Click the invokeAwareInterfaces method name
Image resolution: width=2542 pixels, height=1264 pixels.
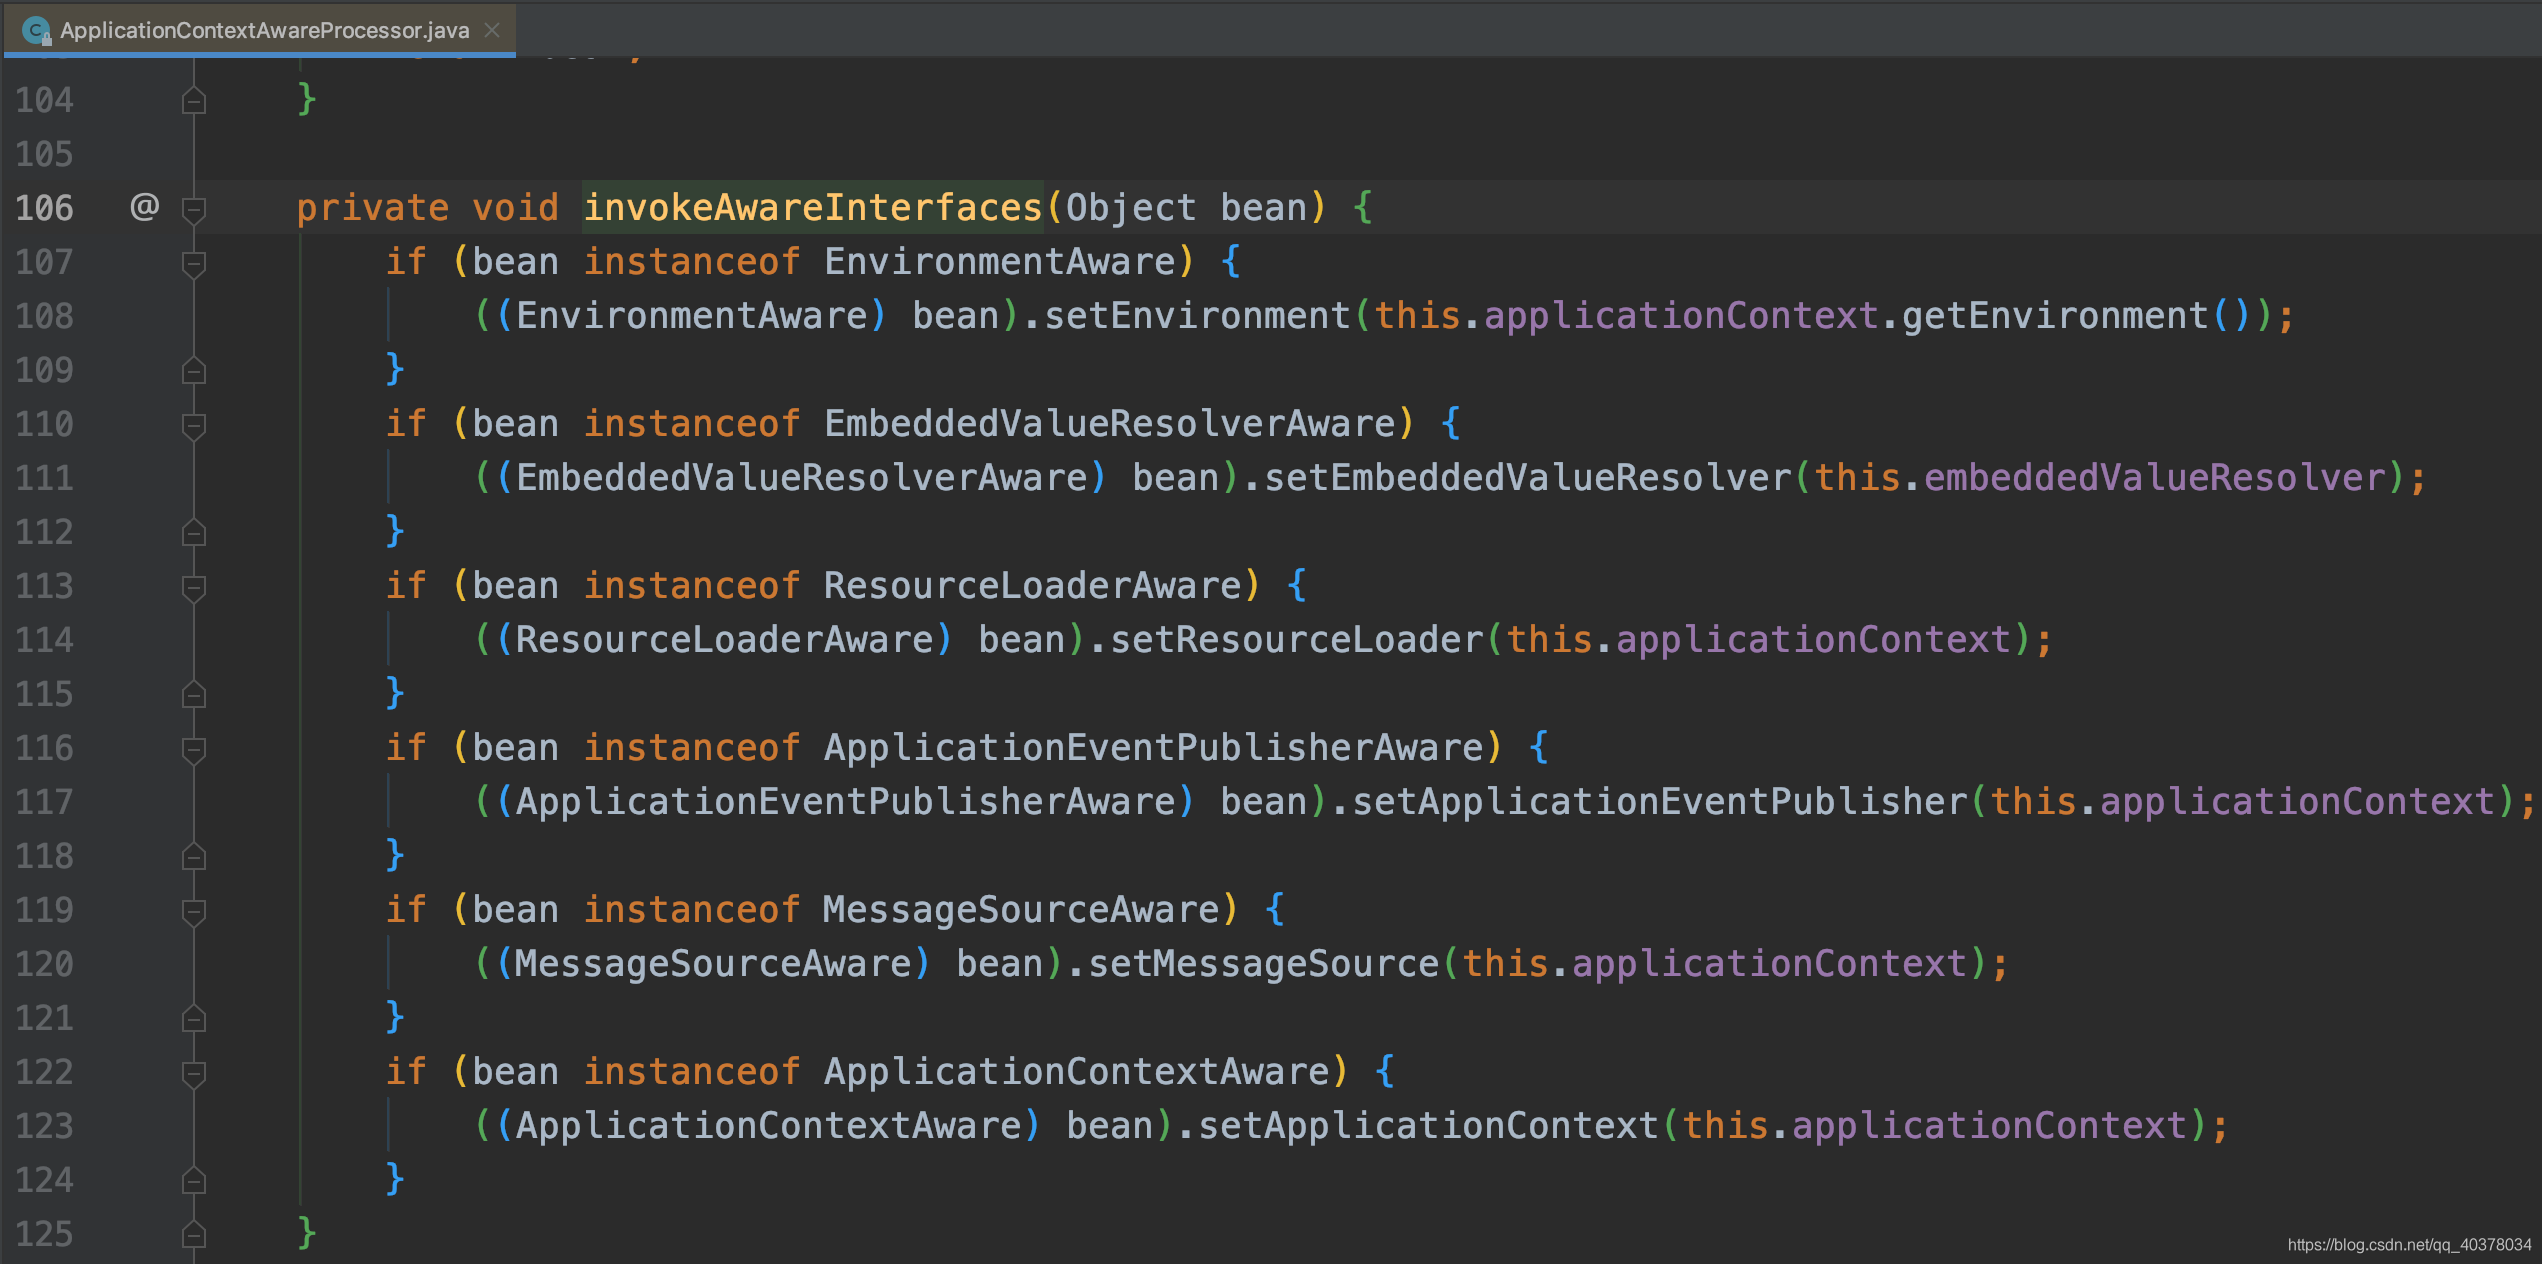(x=813, y=208)
